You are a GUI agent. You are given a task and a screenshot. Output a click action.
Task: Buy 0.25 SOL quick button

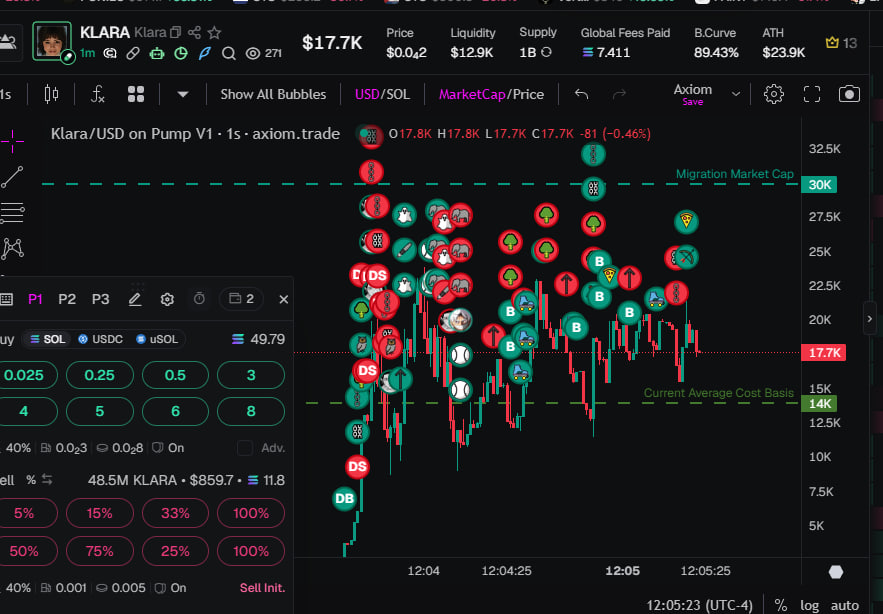click(100, 375)
